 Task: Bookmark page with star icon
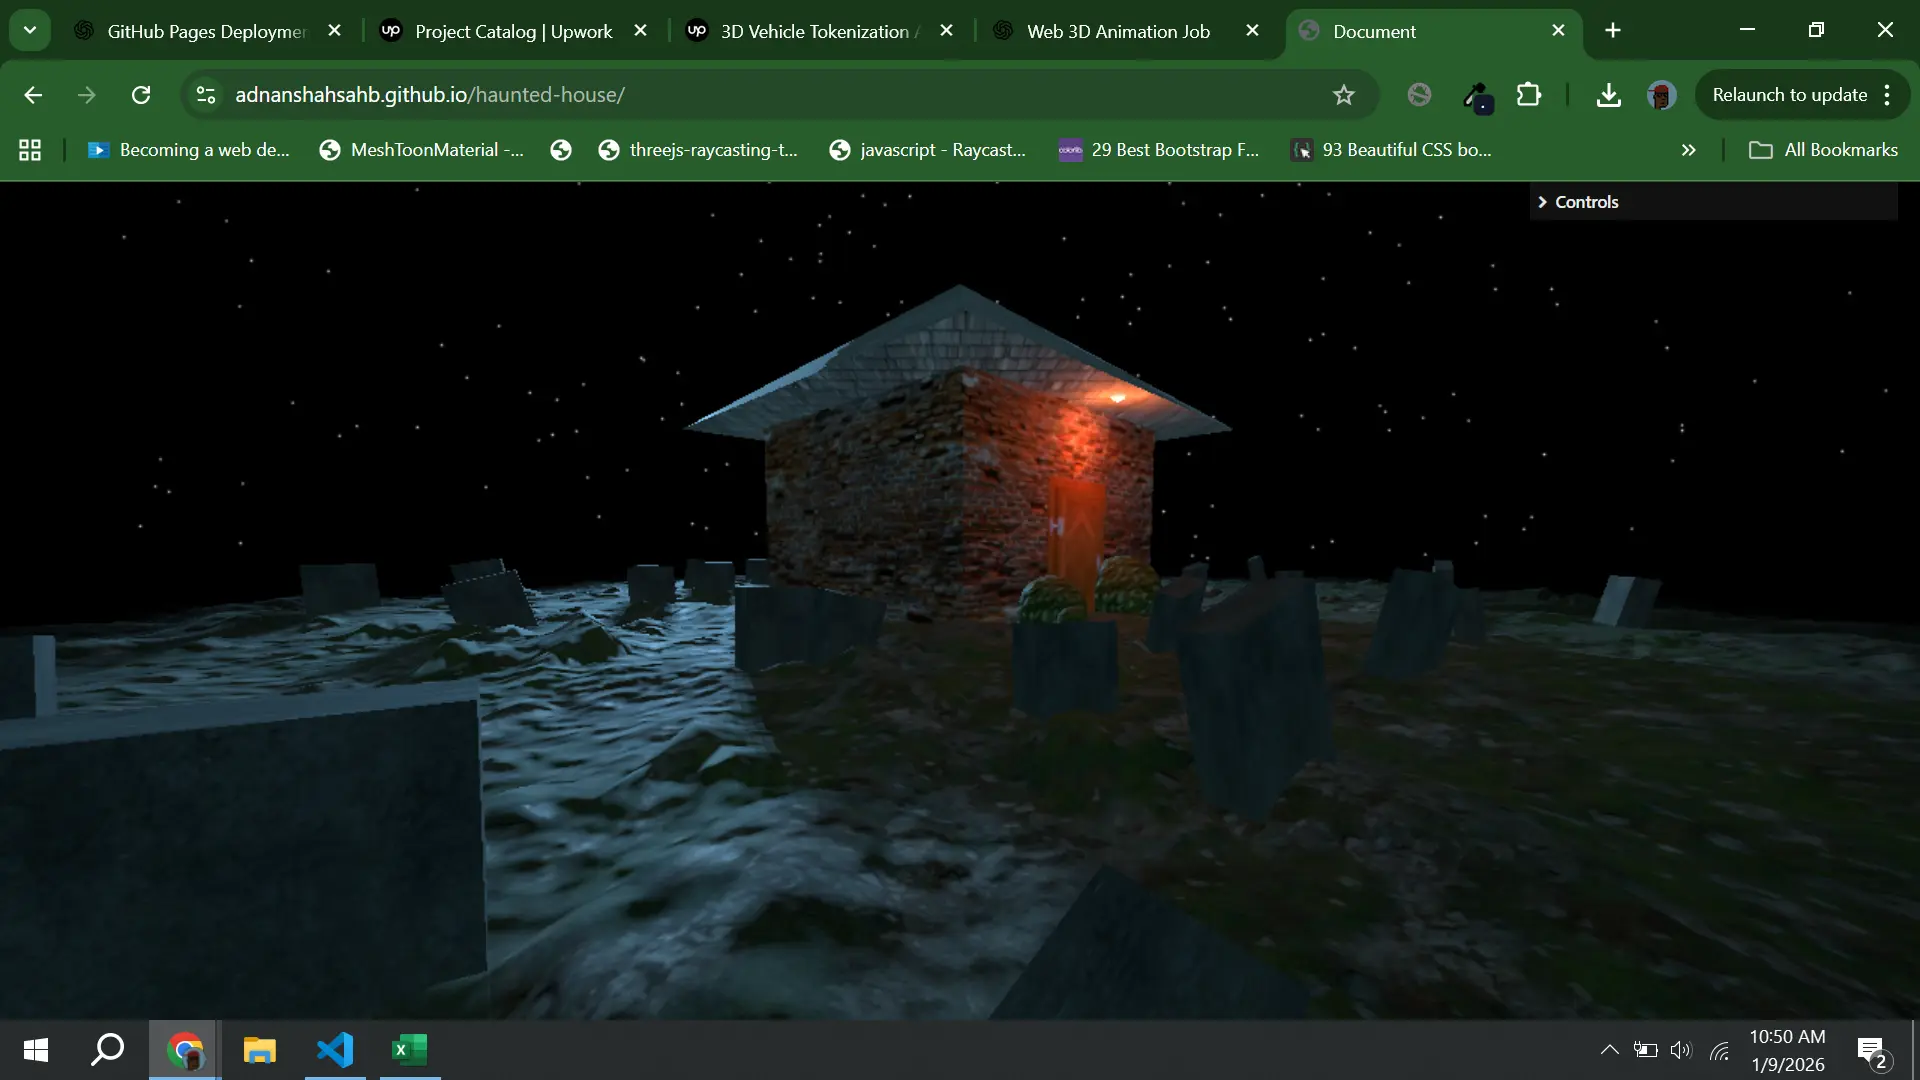click(1343, 95)
